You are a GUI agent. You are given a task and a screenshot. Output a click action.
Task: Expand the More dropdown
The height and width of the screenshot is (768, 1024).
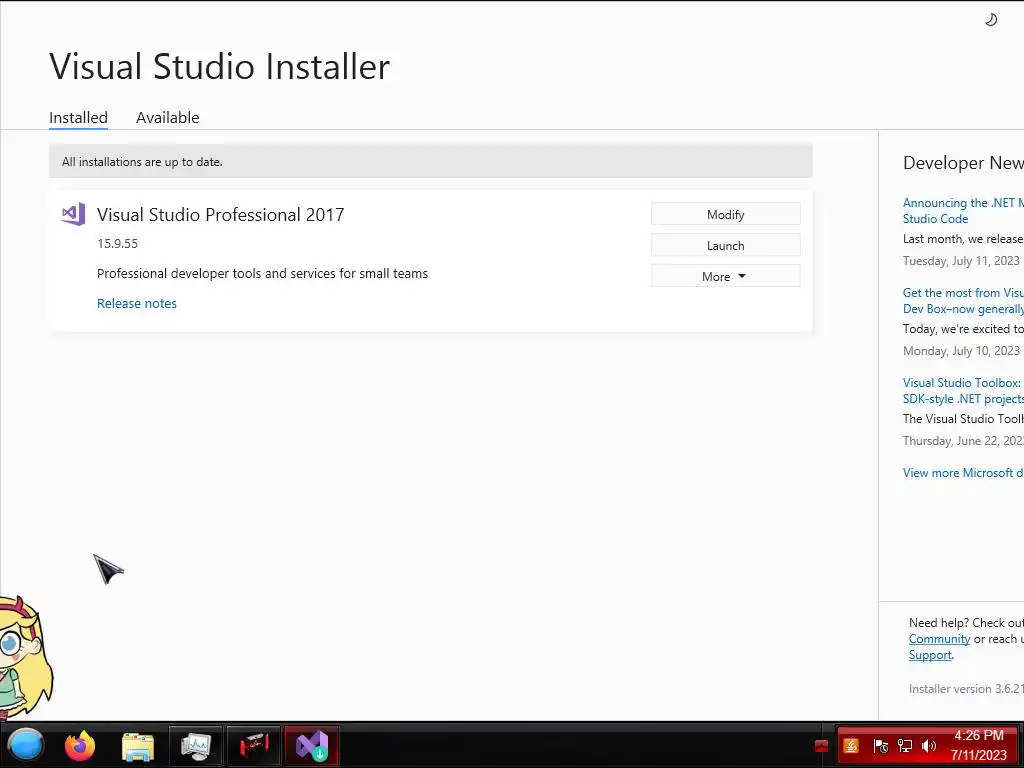pos(726,276)
